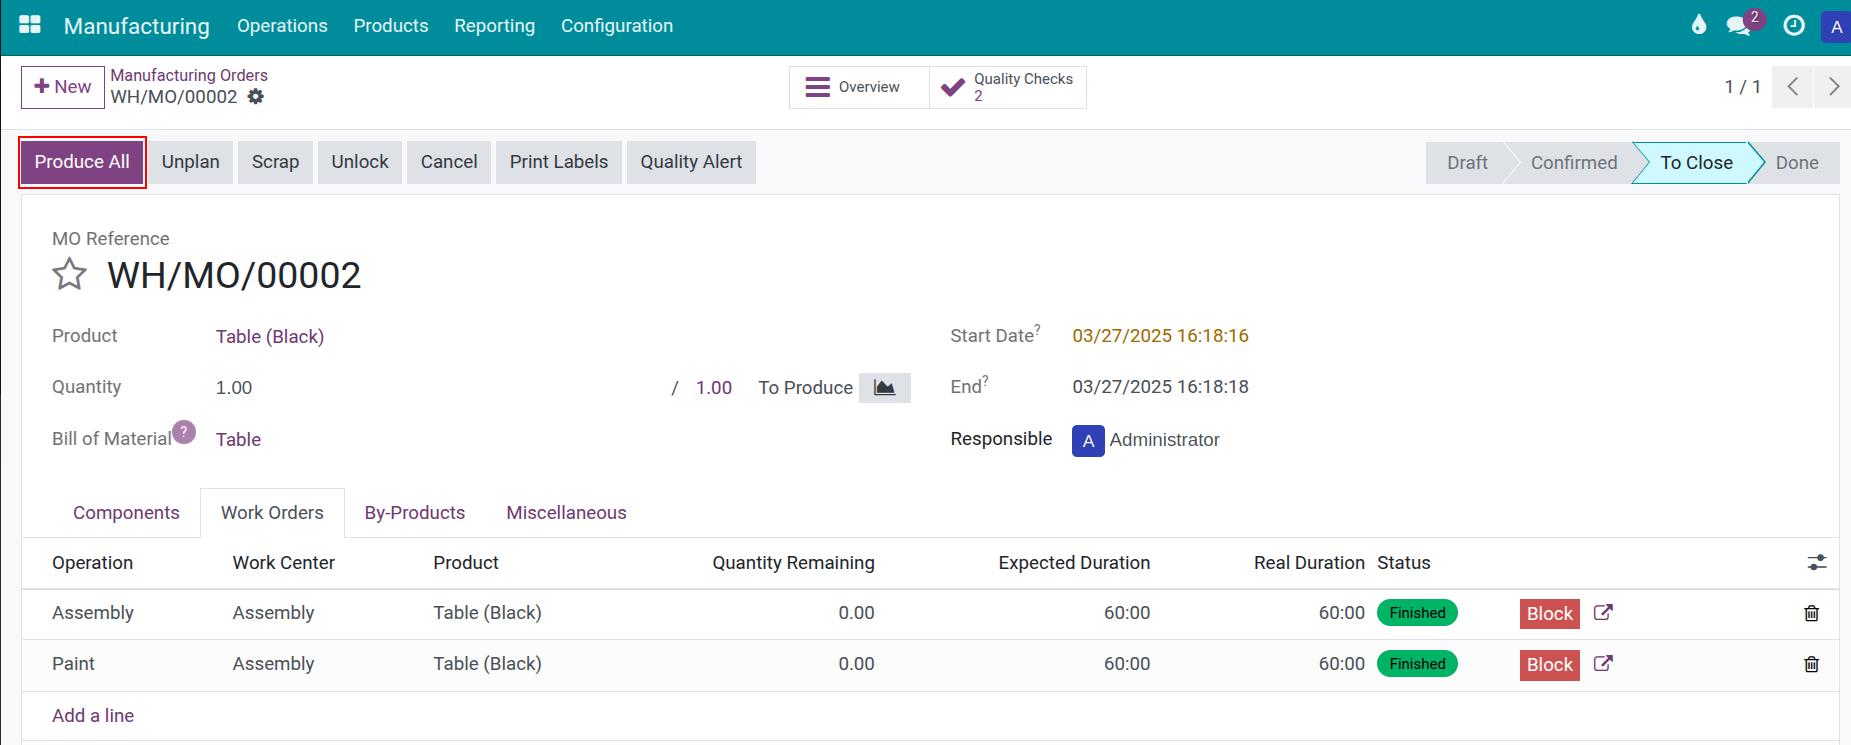Screen dimensions: 1851x745
Task: Open column options adjuster in work orders table
Action: tap(1817, 563)
